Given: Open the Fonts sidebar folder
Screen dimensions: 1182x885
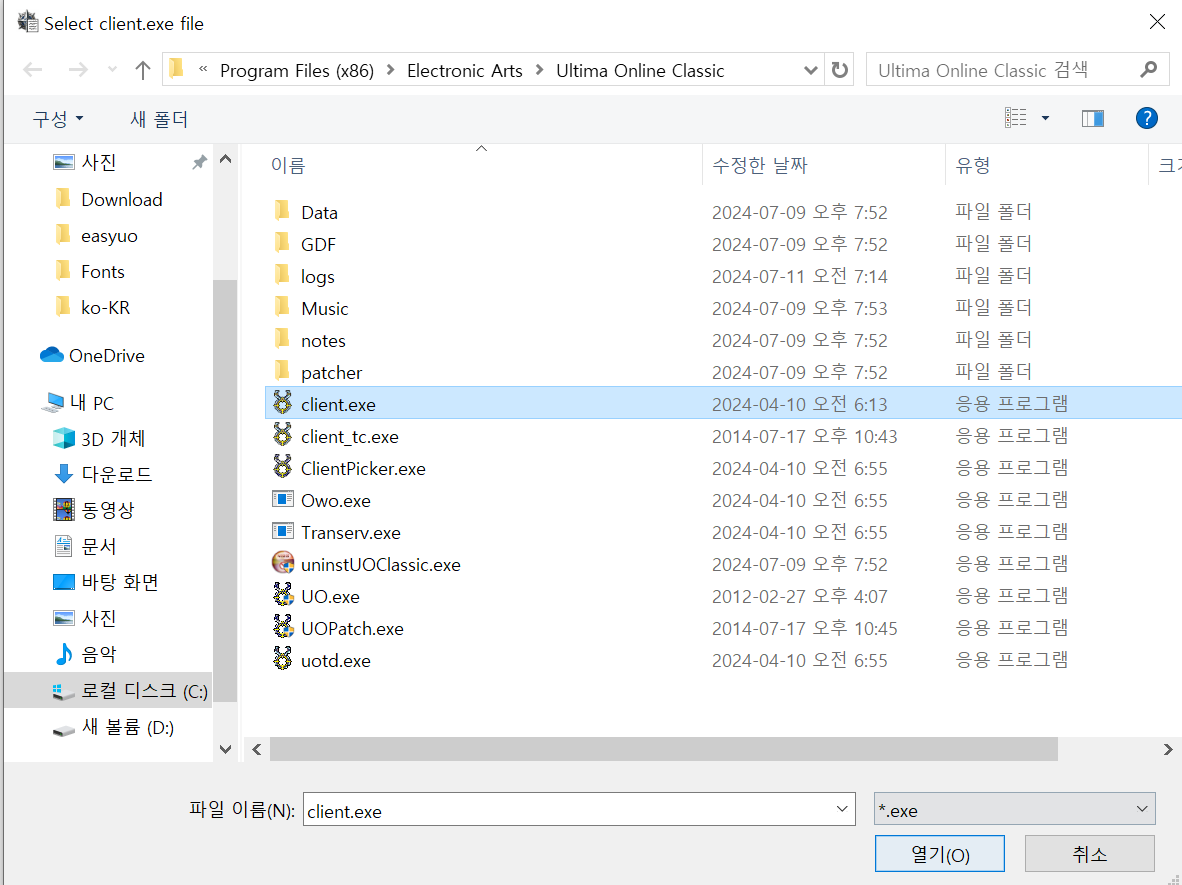Looking at the screenshot, I should pyautogui.click(x=90, y=271).
